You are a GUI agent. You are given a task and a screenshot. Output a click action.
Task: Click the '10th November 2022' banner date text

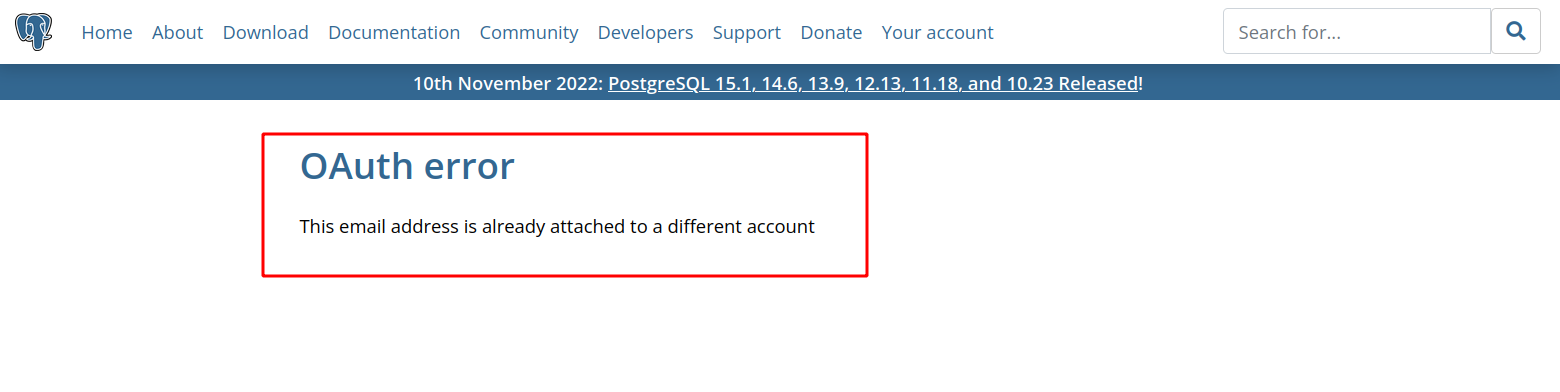coord(508,83)
